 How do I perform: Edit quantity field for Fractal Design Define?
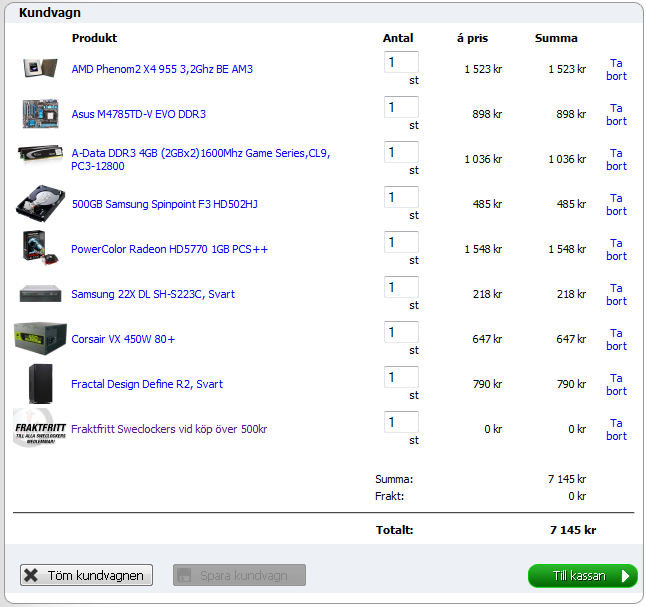[x=401, y=377]
